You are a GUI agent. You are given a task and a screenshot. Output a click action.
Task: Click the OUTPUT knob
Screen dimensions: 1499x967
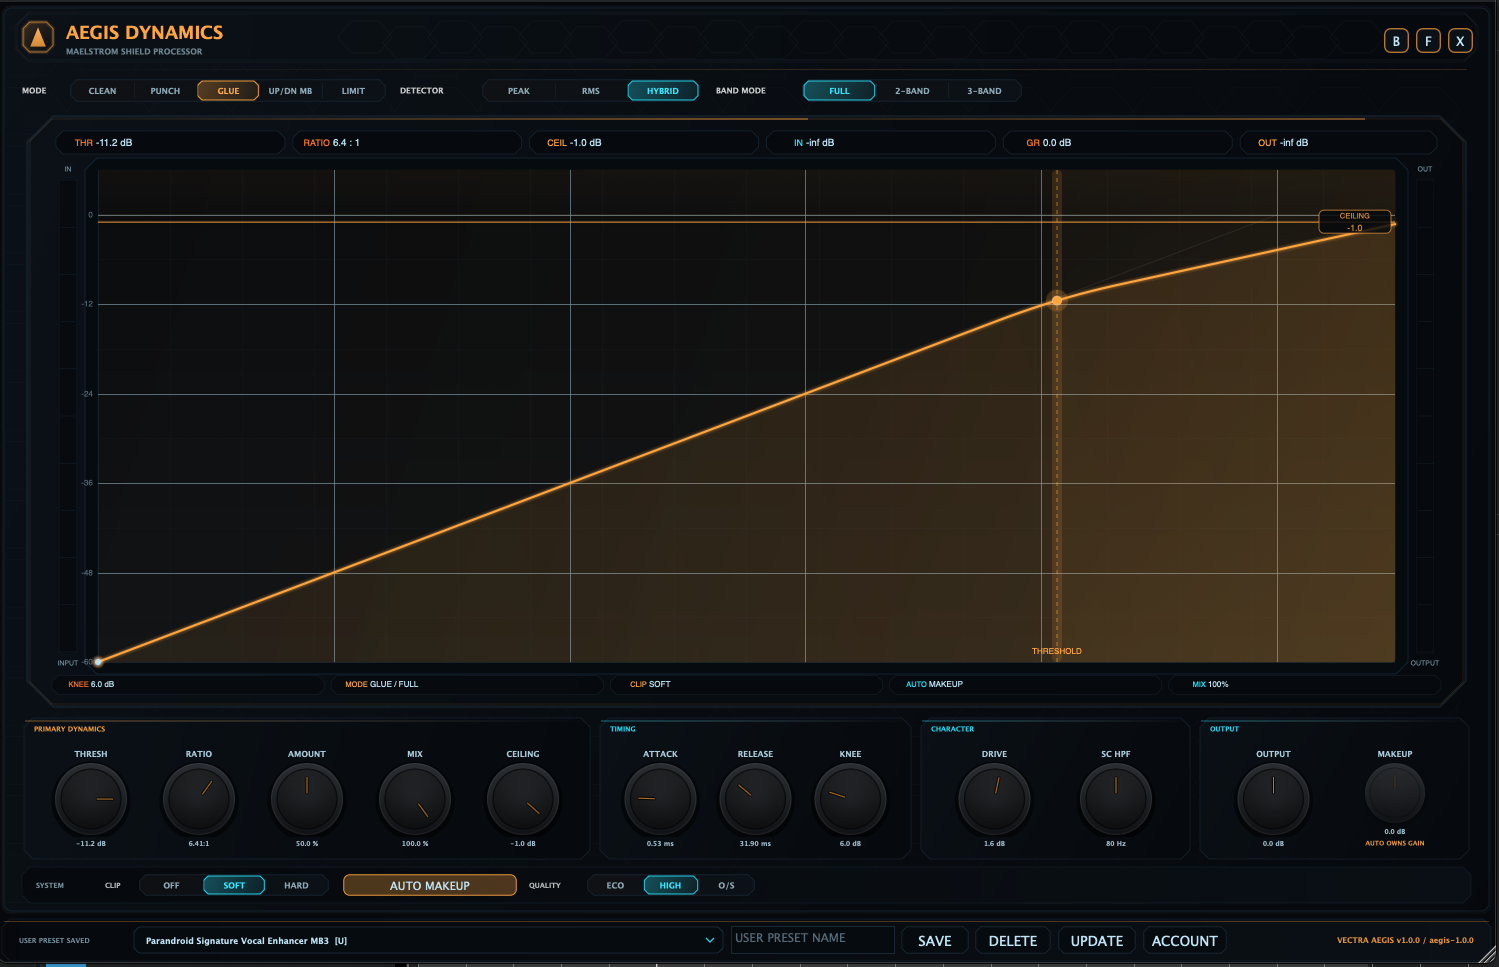click(x=1273, y=799)
